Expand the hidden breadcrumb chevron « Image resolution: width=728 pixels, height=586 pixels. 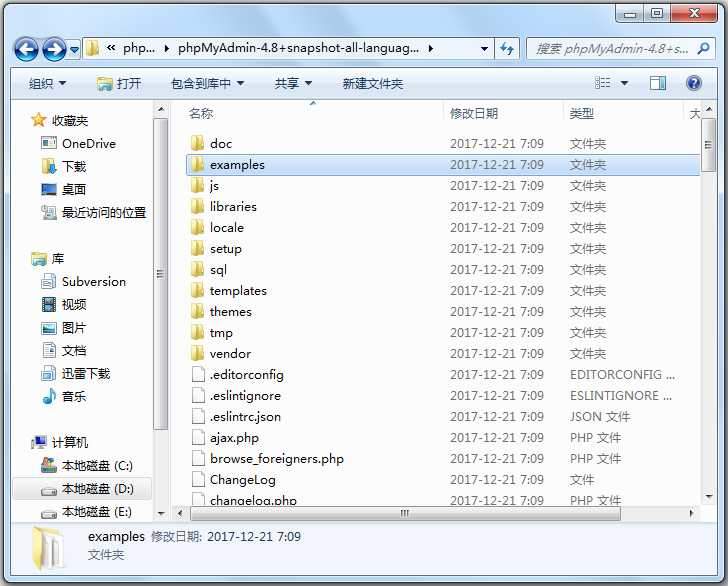coord(111,48)
